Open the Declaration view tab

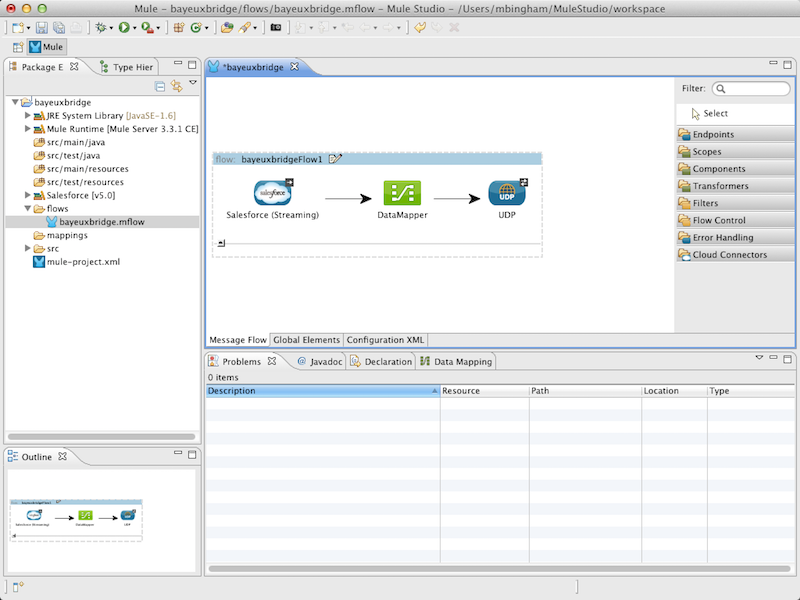pyautogui.click(x=382, y=361)
